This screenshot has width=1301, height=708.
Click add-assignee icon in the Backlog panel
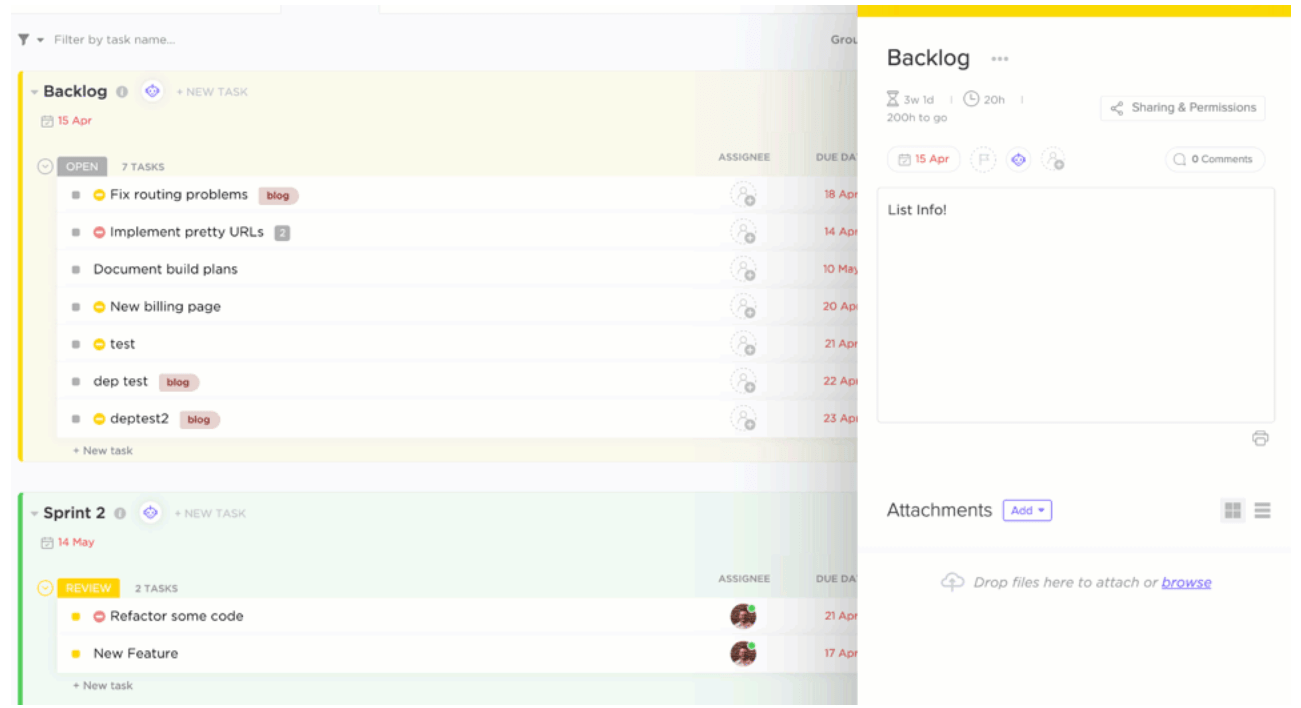tap(1053, 159)
